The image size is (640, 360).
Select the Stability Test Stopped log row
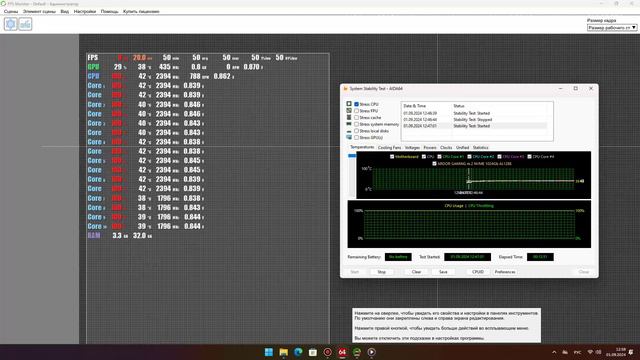pos(474,120)
